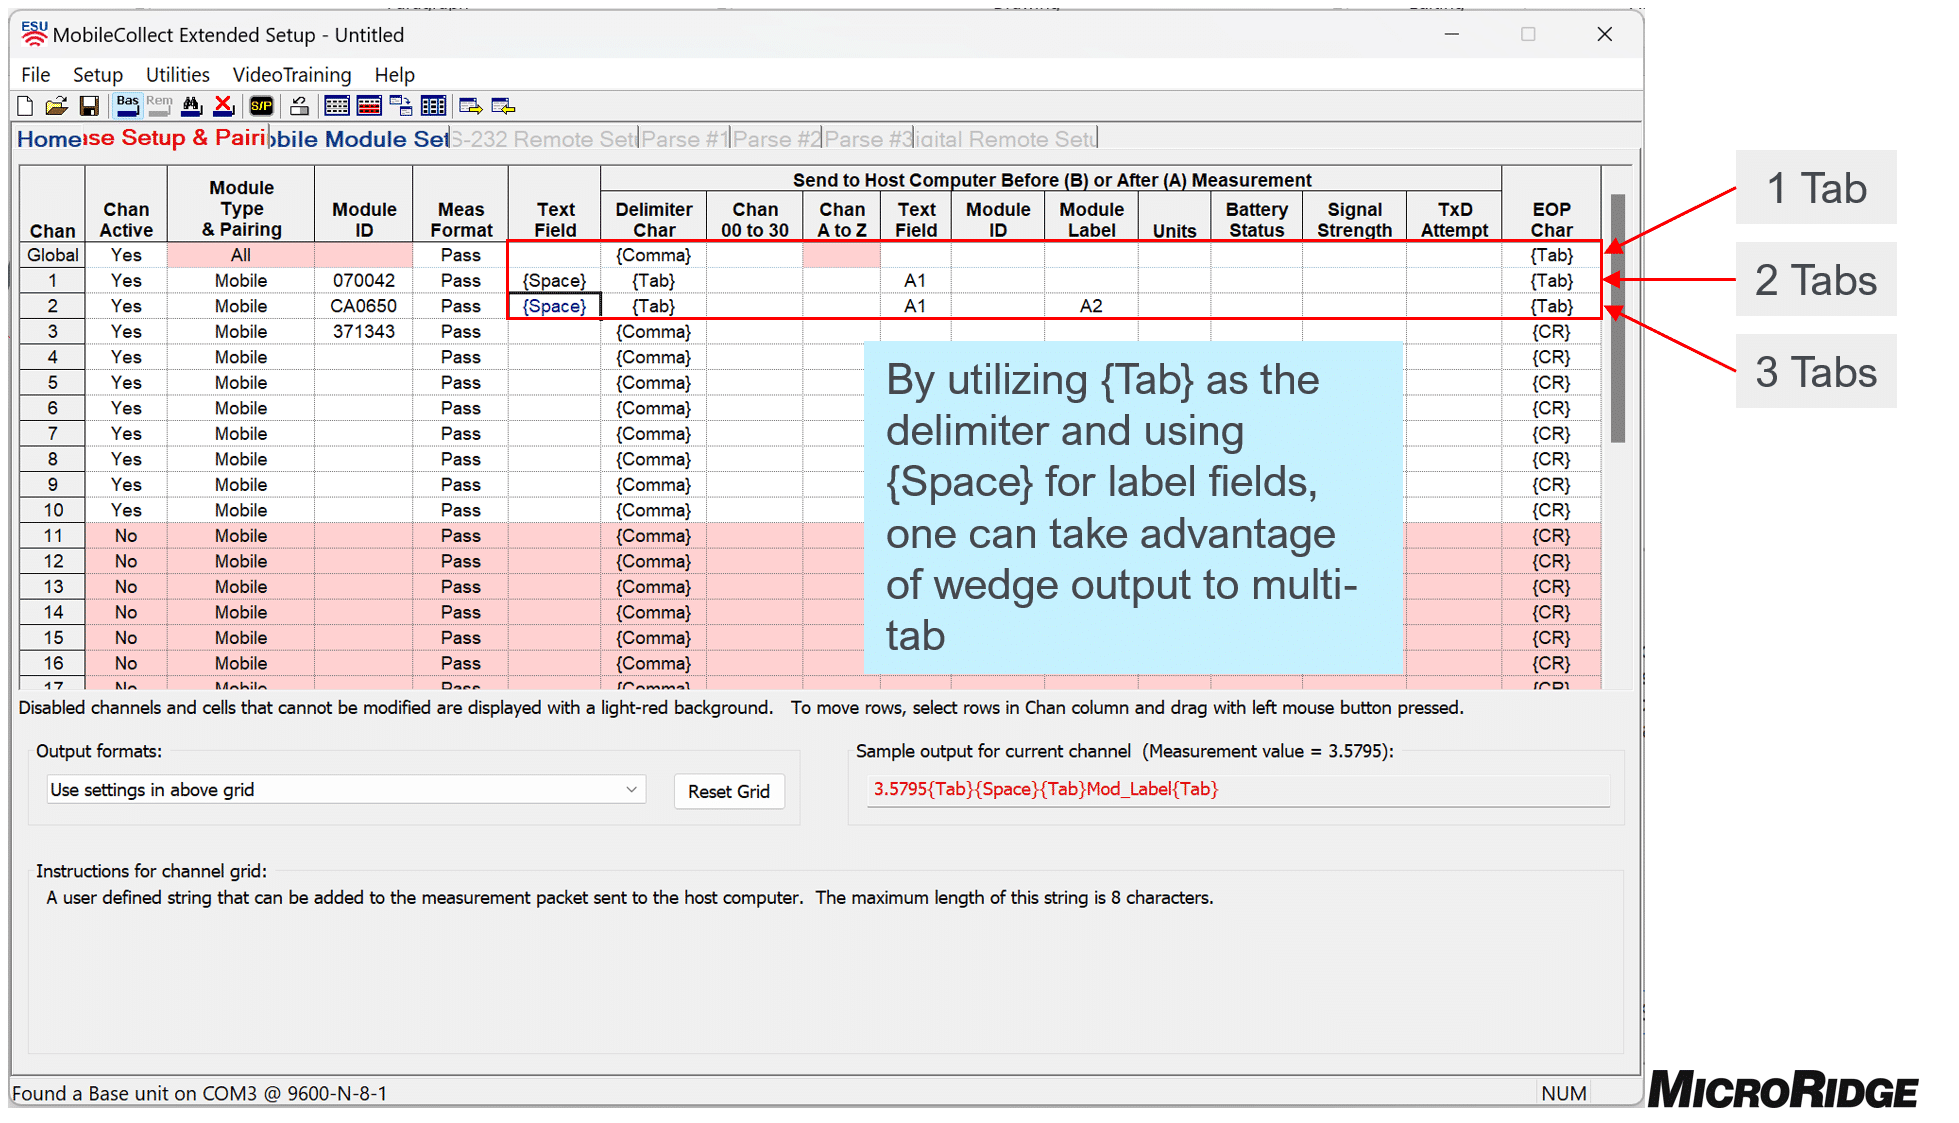Select the Rem (Remote) toolbar icon

(x=159, y=106)
